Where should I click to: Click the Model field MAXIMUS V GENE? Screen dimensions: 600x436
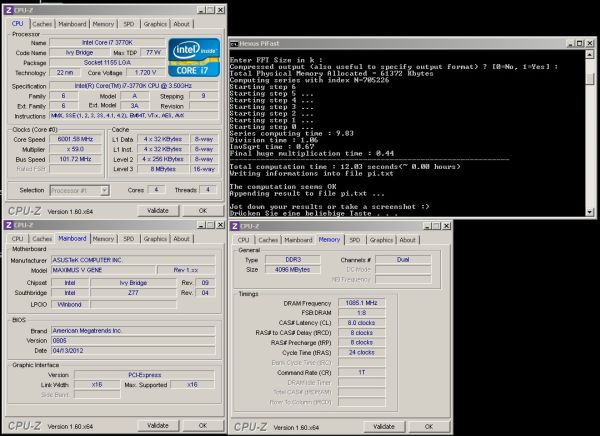point(103,270)
